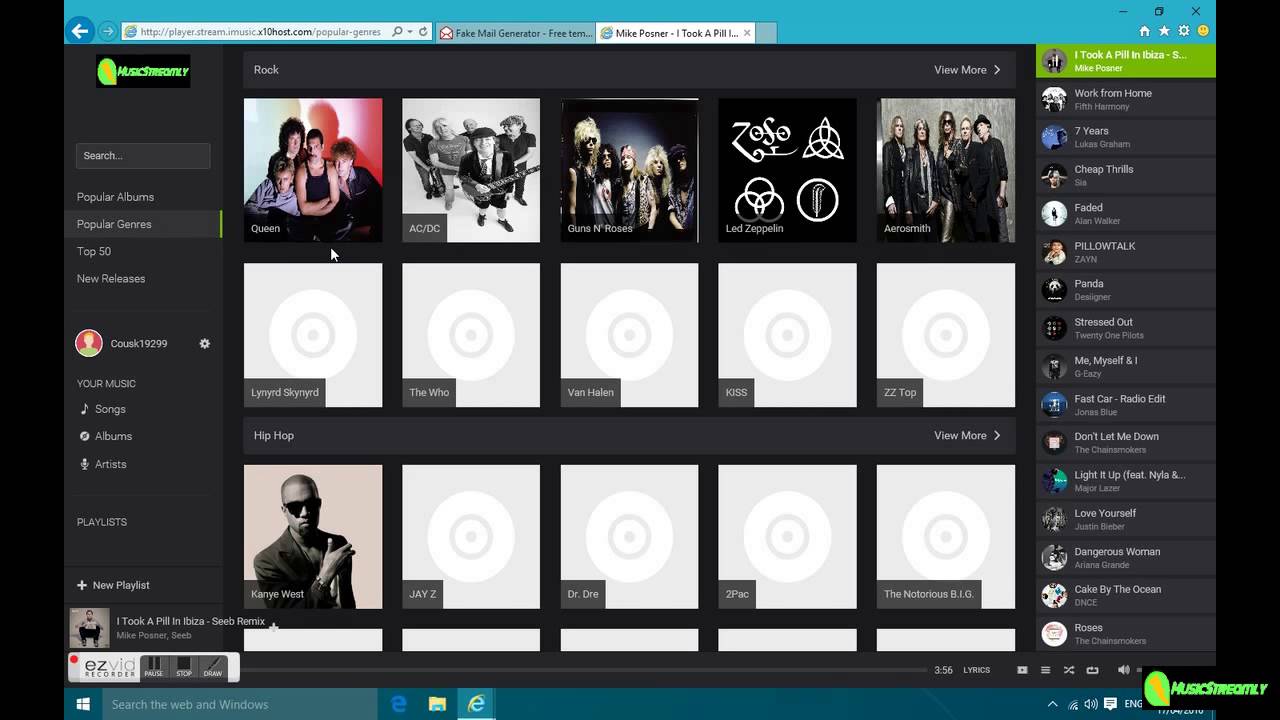Viewport: 1280px width, 720px height.
Task: Play Dangerous Woman by Ariana Grande
Action: click(x=1126, y=557)
